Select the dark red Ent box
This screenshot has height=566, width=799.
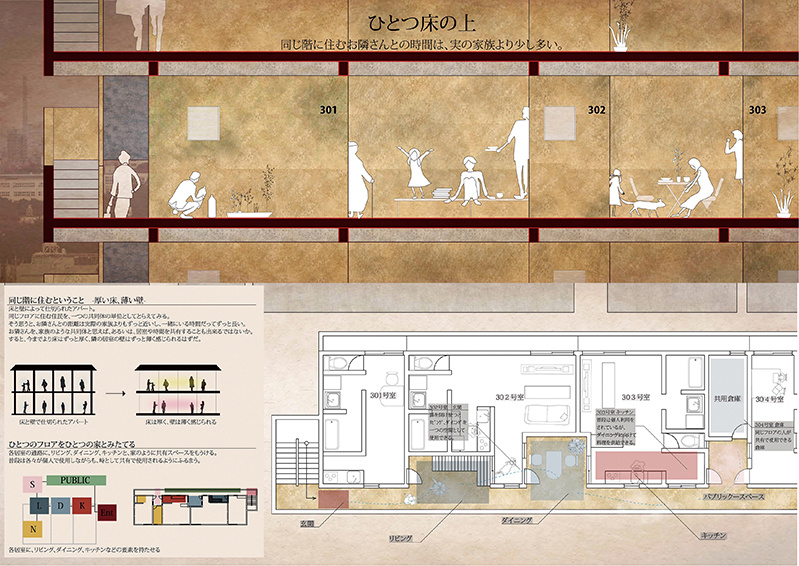[x=108, y=513]
